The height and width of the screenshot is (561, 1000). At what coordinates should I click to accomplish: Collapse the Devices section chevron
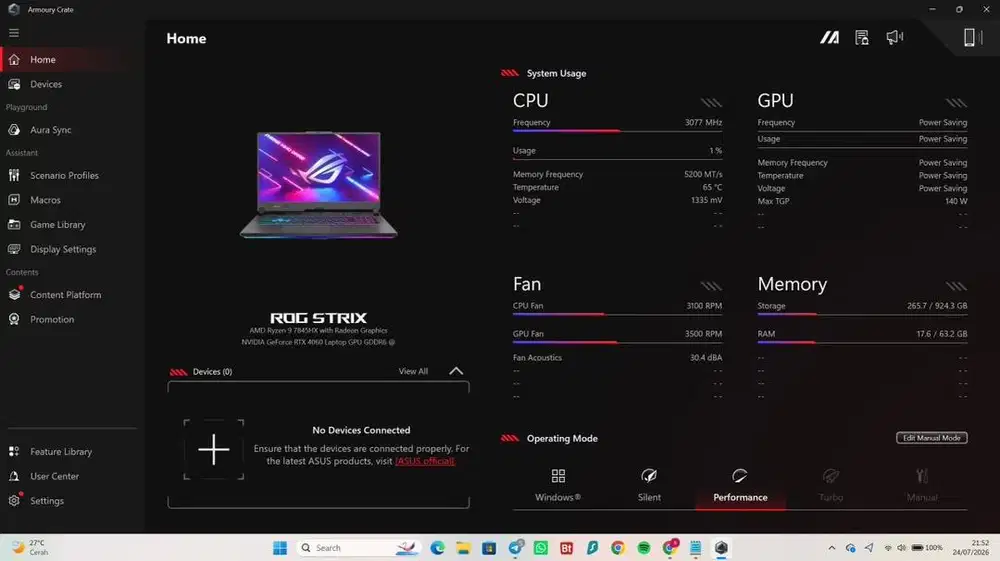[x=456, y=371]
